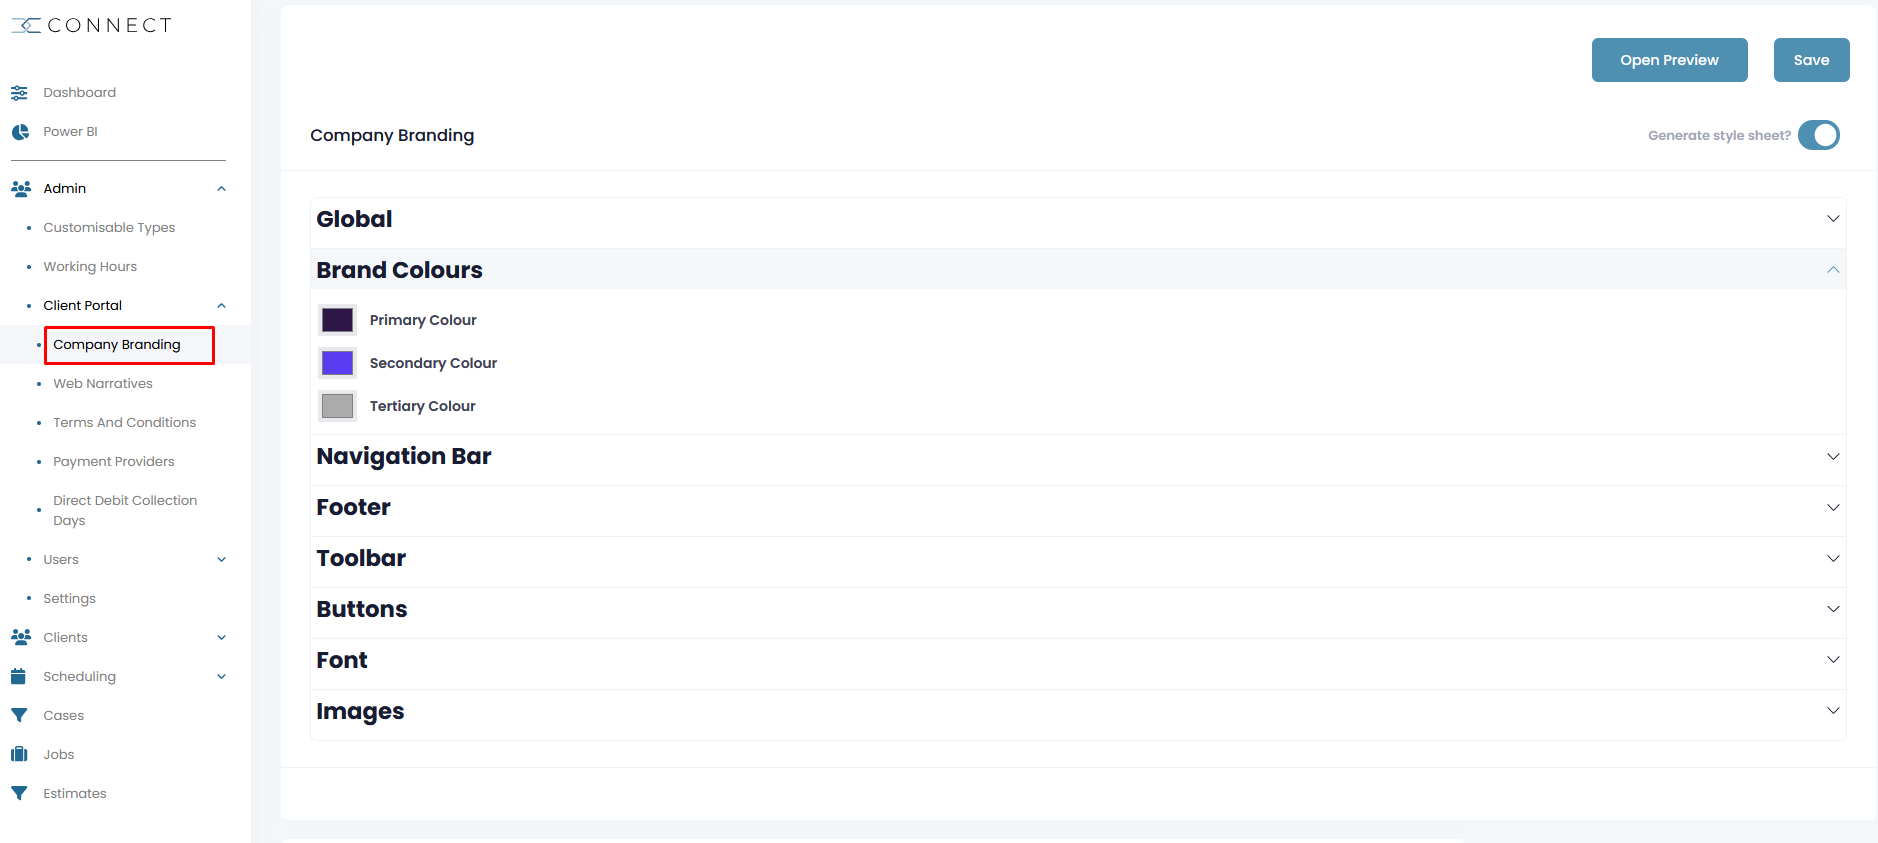Click the Jobs briefcase icon
This screenshot has height=843, width=1878.
pyautogui.click(x=19, y=754)
